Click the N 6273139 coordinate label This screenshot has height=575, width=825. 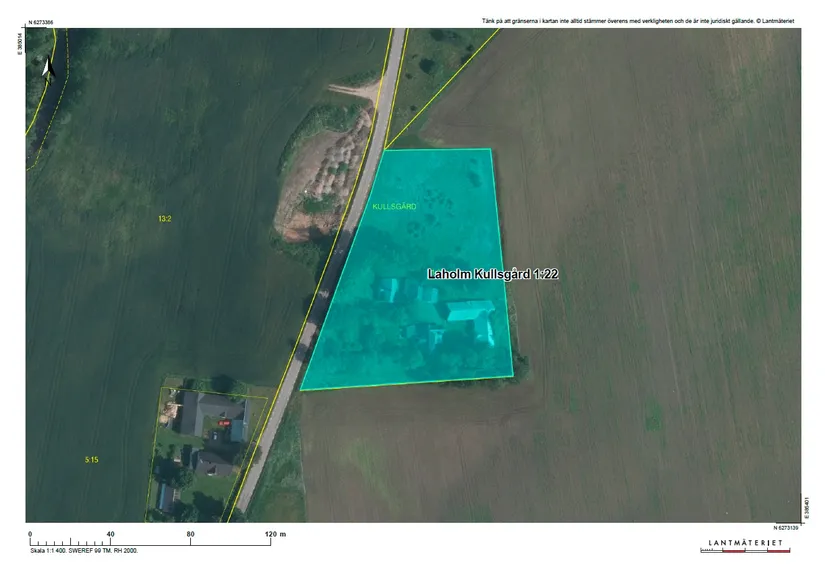(786, 528)
